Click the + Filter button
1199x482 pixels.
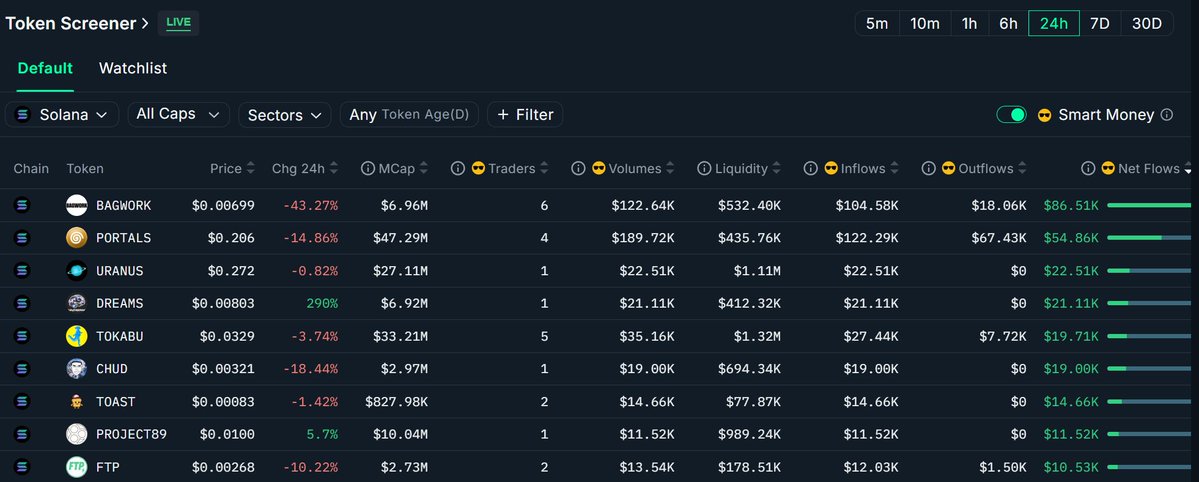click(525, 115)
